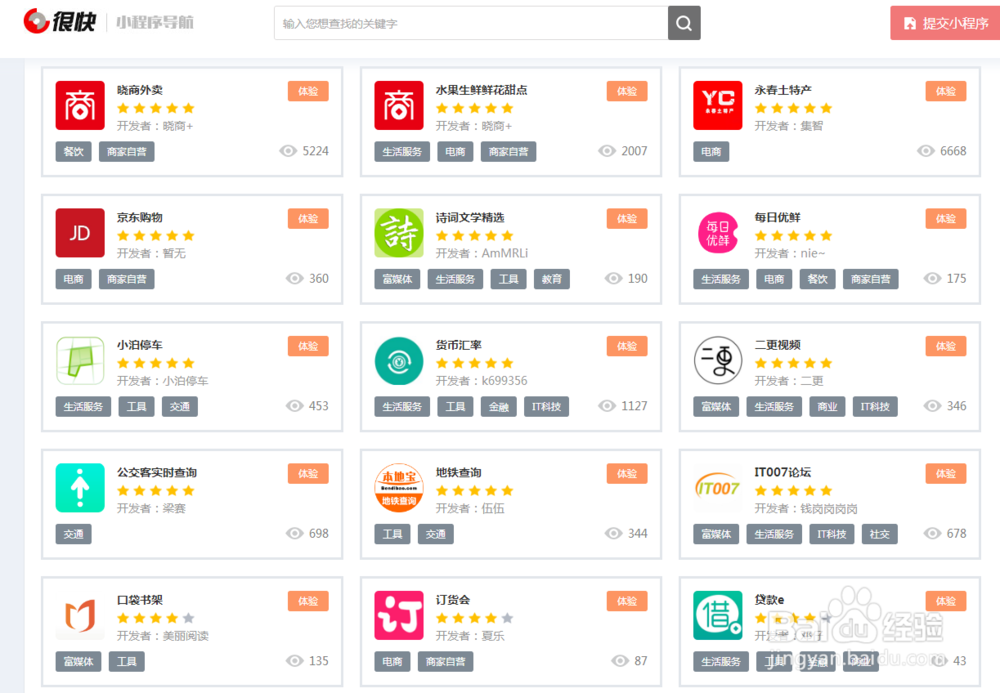1000x693 pixels.
Task: Focus the keyword search input field
Action: click(x=470, y=23)
